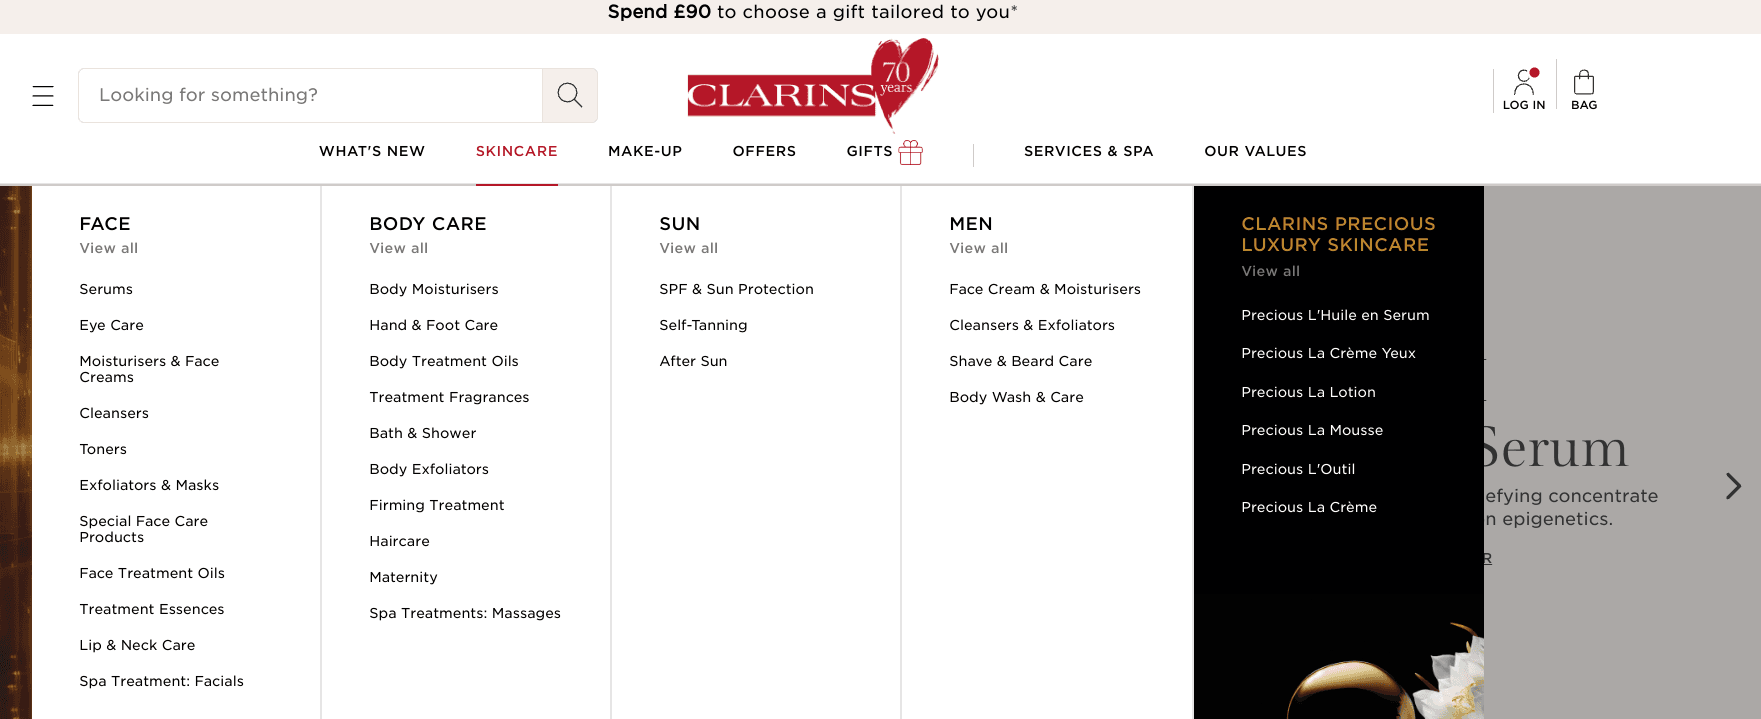
Task: Open the Skincare menu tab
Action: coord(516,151)
